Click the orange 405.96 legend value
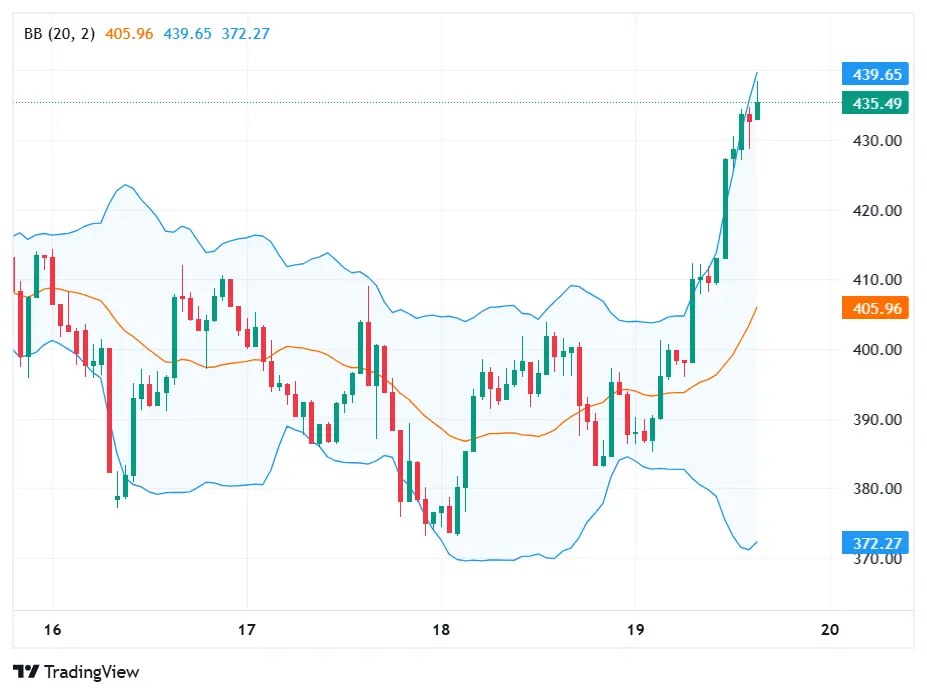Screen dimensions: 927x695 pyautogui.click(x=129, y=34)
